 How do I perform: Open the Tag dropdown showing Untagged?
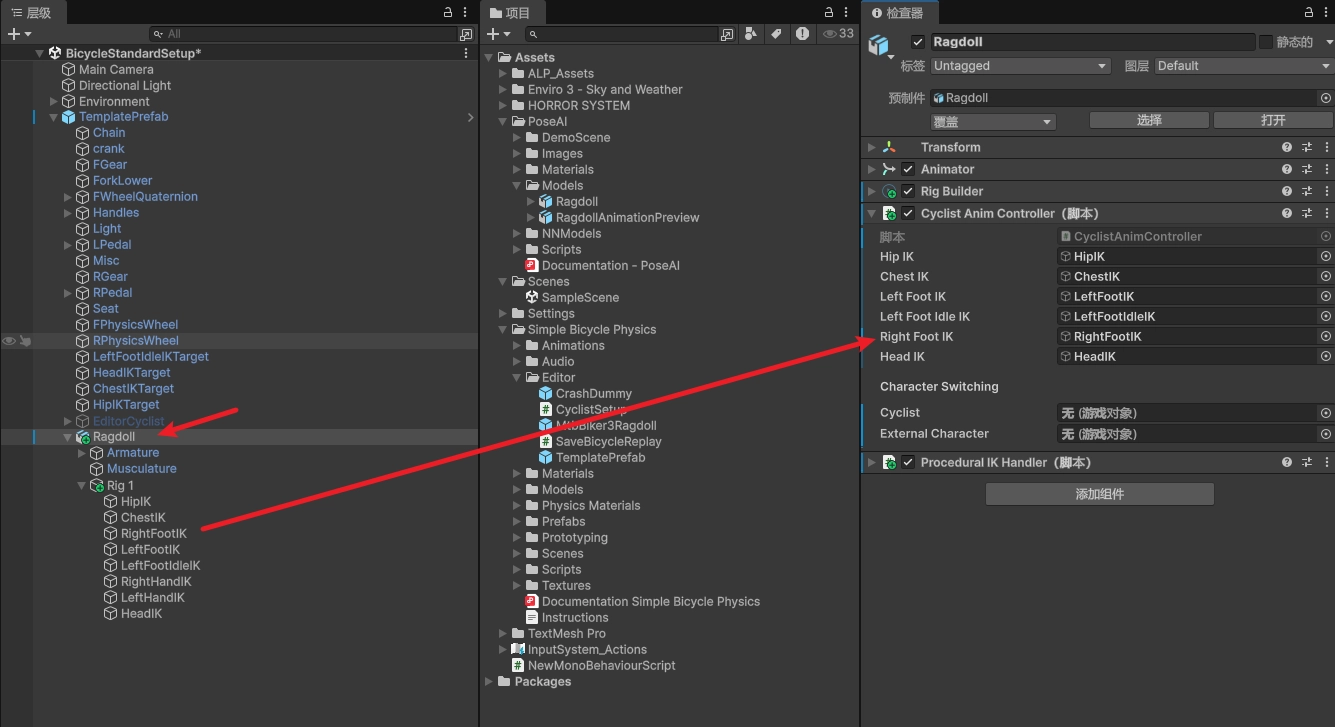point(1021,66)
